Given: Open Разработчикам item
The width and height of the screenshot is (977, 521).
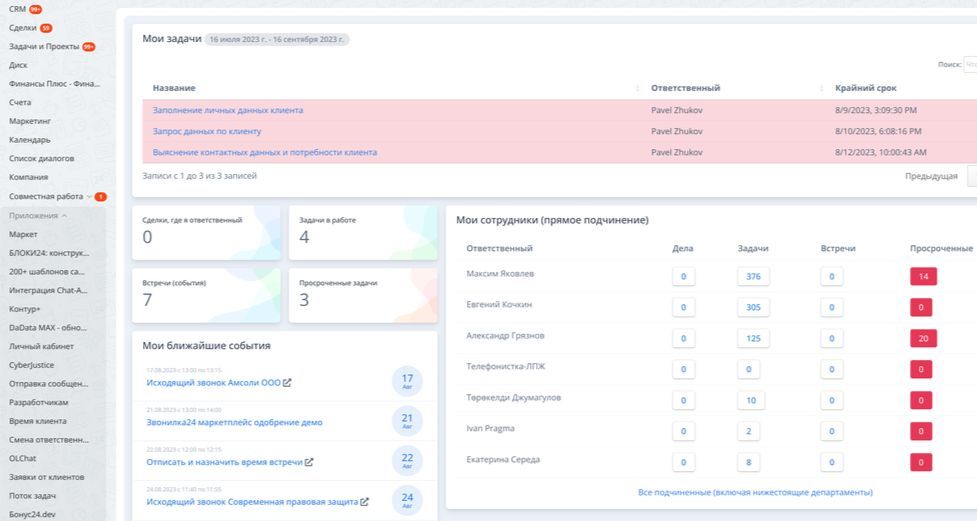Looking at the screenshot, I should coord(39,403).
